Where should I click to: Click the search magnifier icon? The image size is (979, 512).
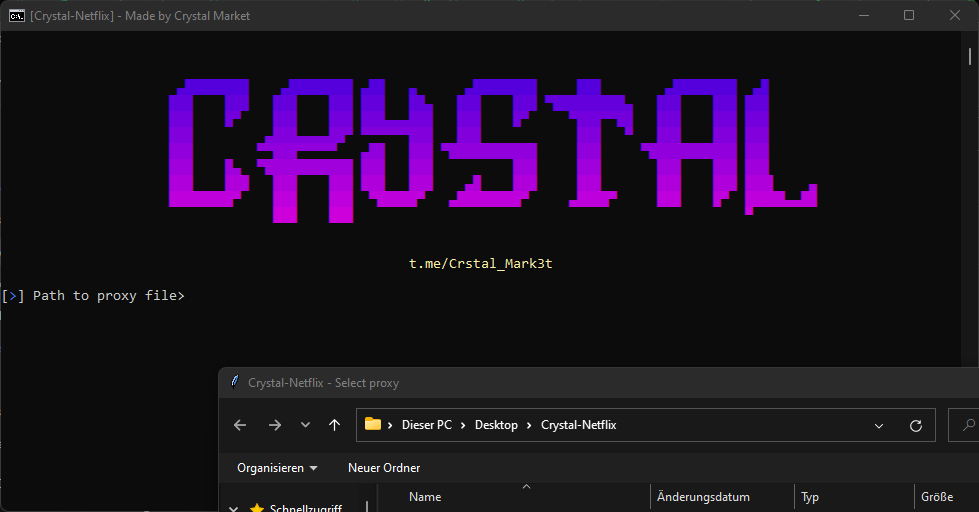click(x=967, y=425)
